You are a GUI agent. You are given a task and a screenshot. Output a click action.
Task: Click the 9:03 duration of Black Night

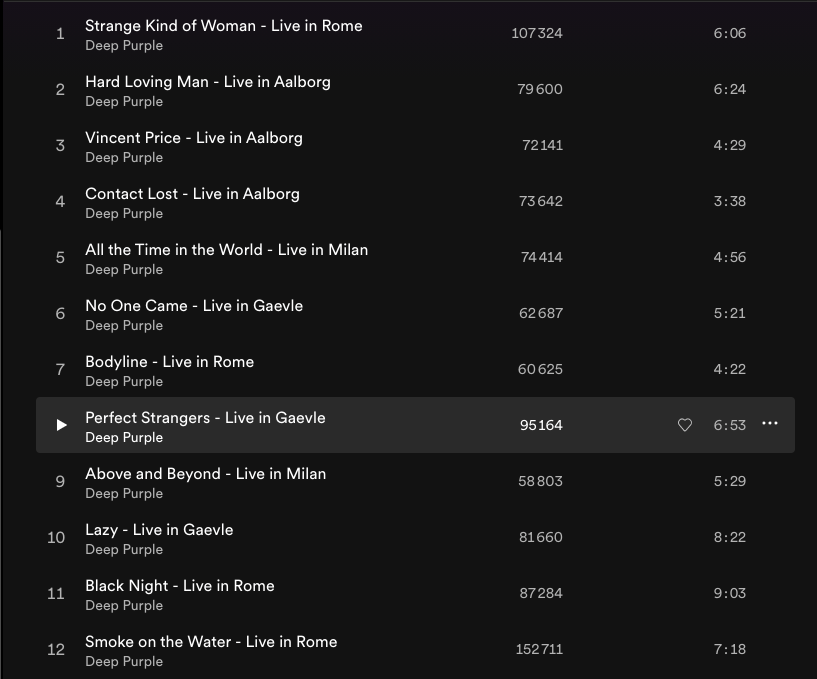729,593
